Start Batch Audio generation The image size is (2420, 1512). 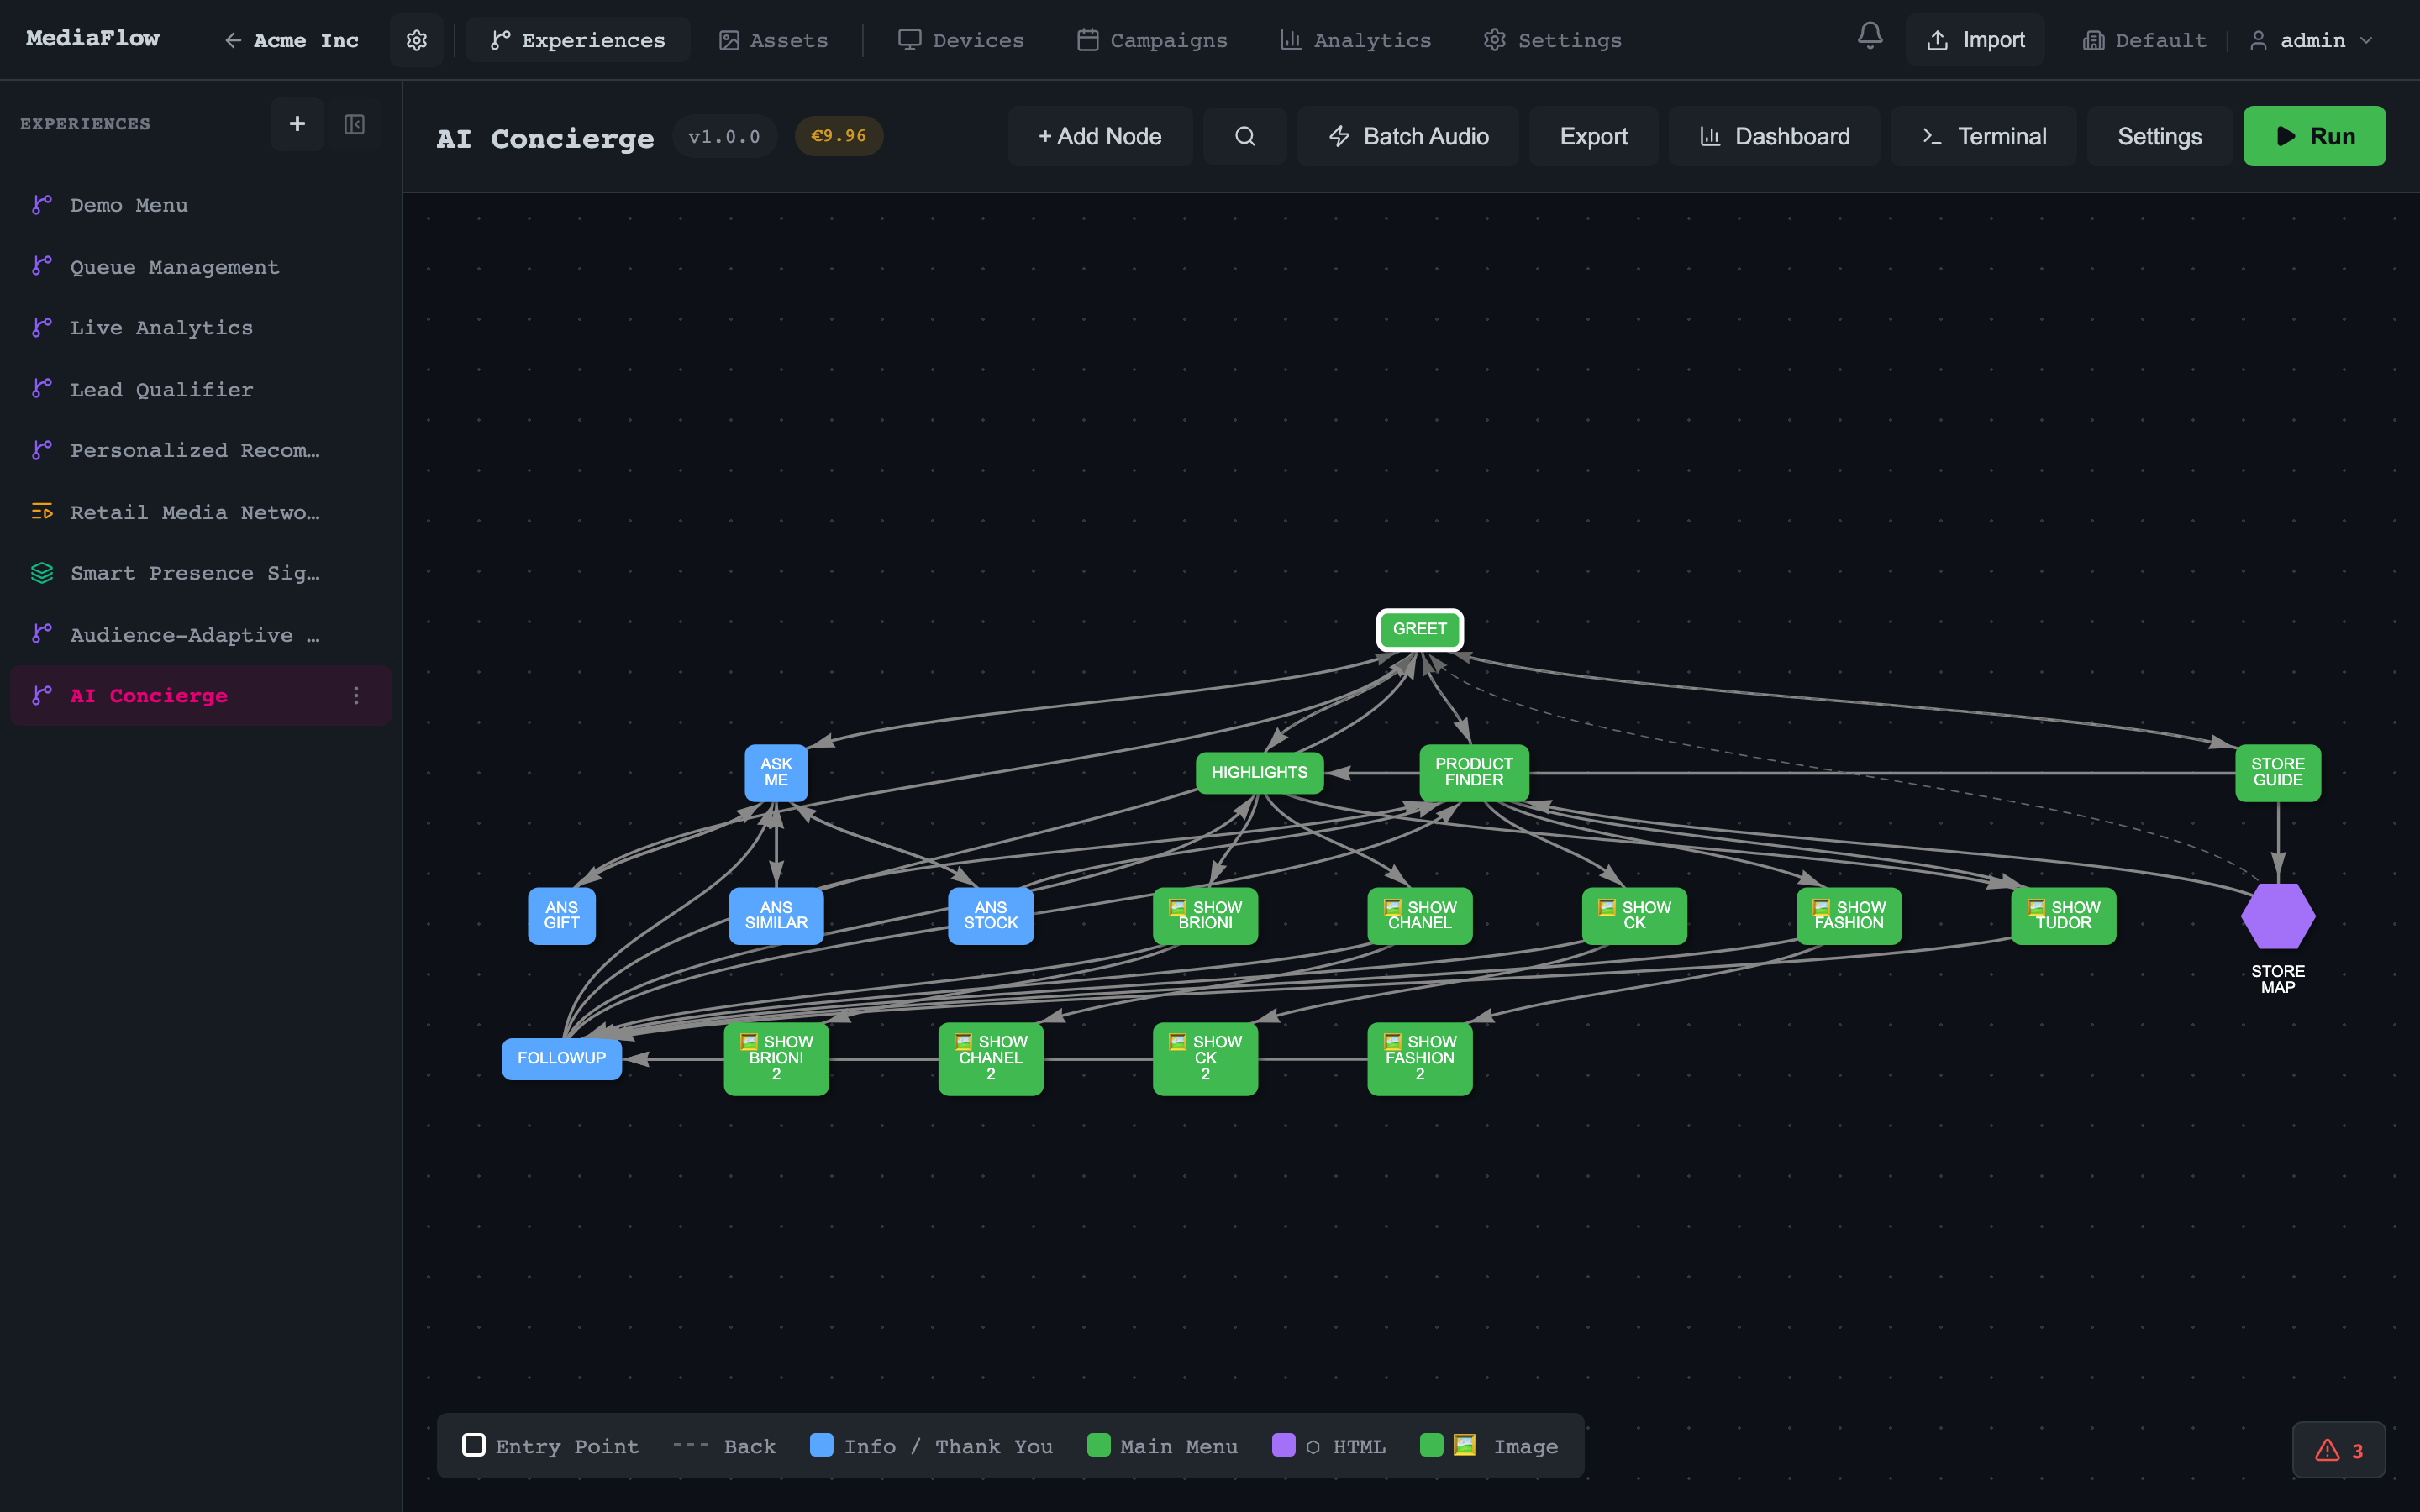pos(1407,136)
